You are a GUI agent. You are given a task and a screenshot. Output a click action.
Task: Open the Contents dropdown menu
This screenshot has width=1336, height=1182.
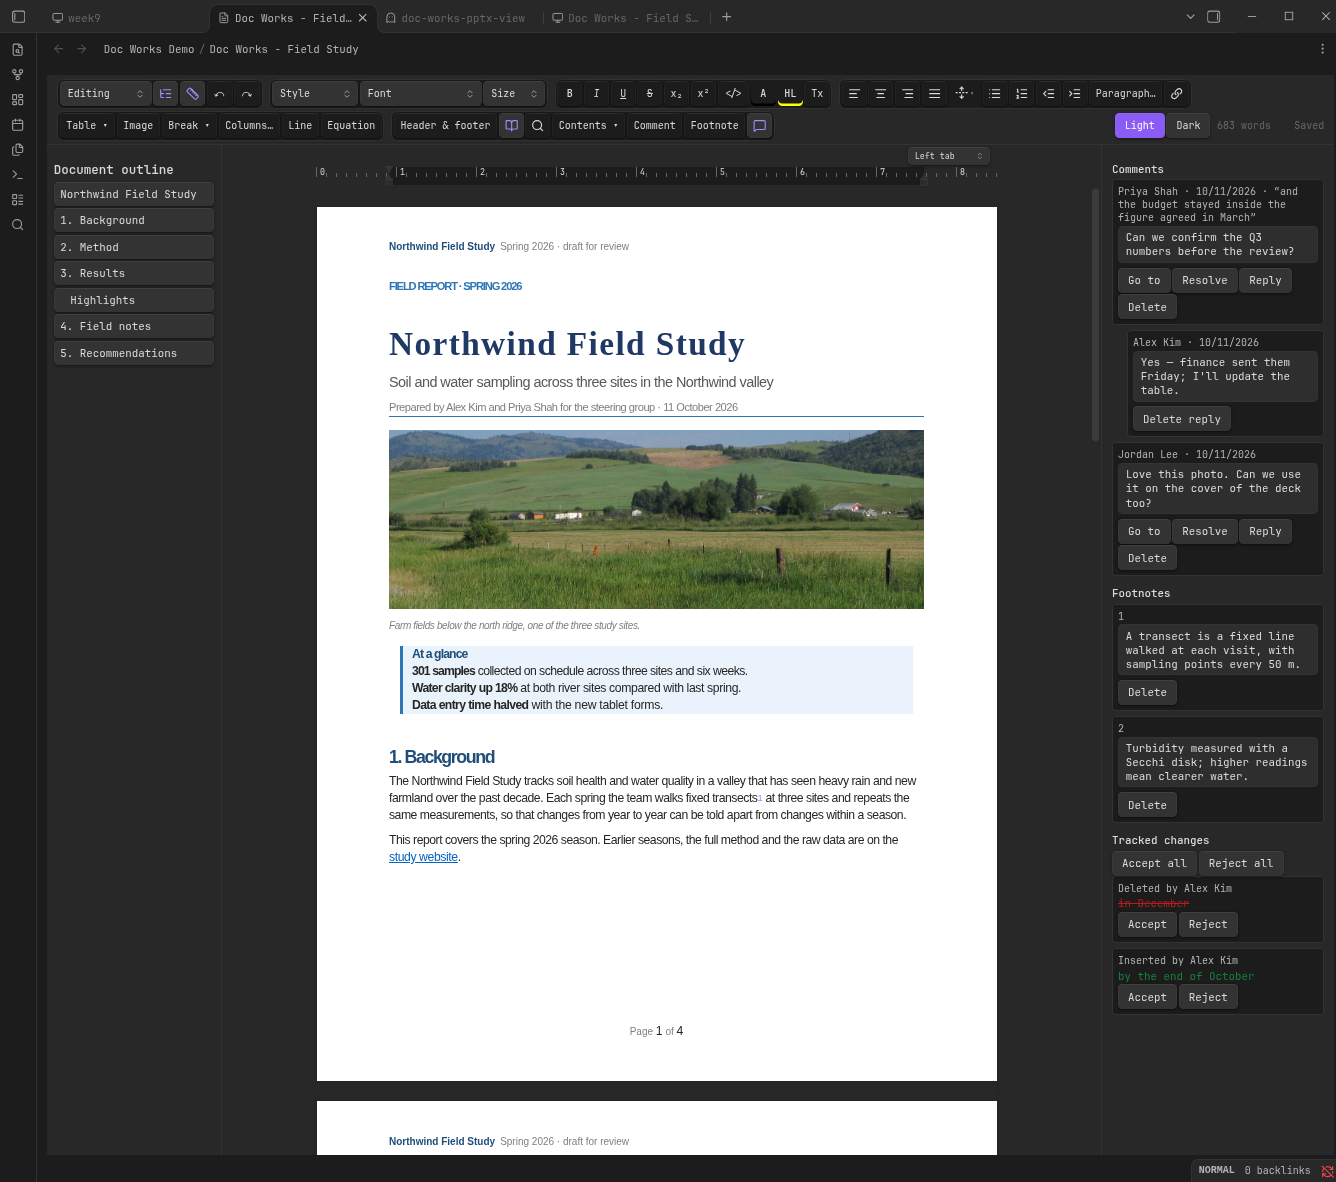(588, 126)
